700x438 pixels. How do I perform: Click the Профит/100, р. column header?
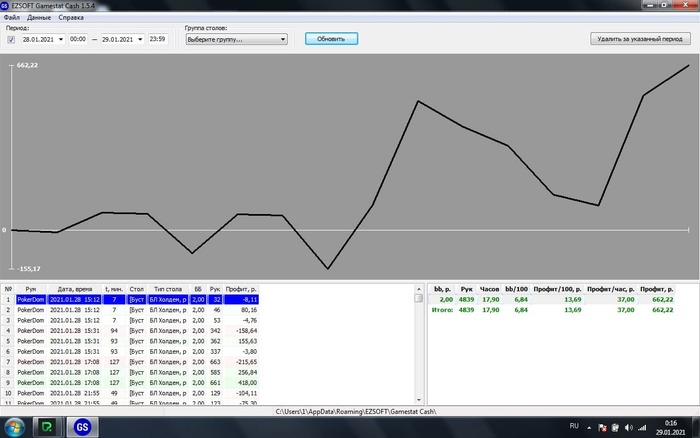(x=557, y=289)
